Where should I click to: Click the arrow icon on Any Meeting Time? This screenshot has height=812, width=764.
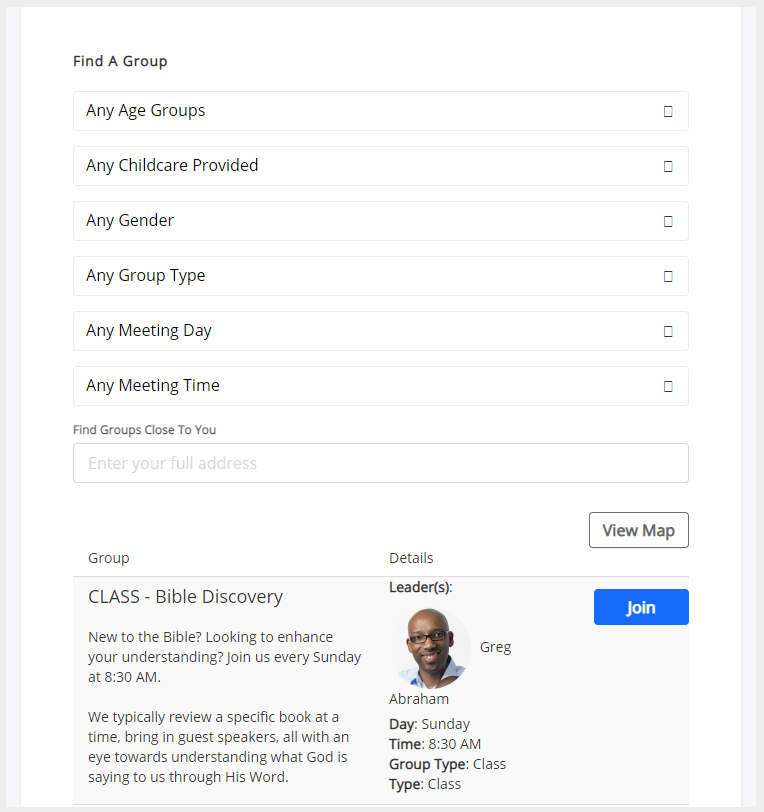(668, 386)
